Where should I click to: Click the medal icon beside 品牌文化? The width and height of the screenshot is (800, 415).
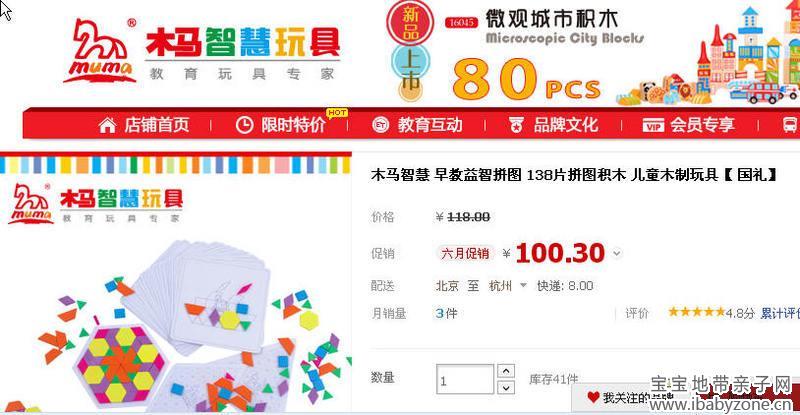[x=516, y=125]
